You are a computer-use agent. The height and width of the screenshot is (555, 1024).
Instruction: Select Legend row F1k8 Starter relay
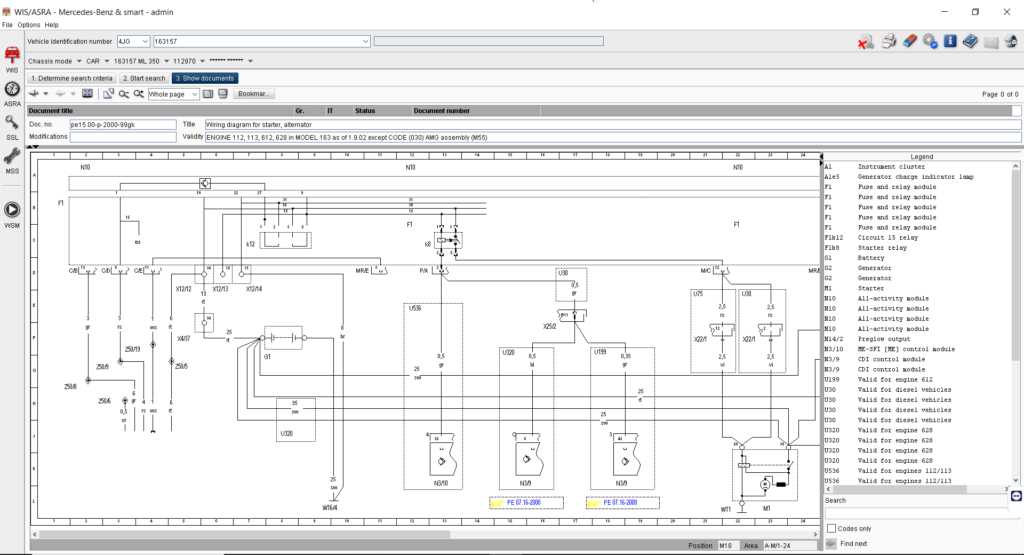click(x=918, y=248)
